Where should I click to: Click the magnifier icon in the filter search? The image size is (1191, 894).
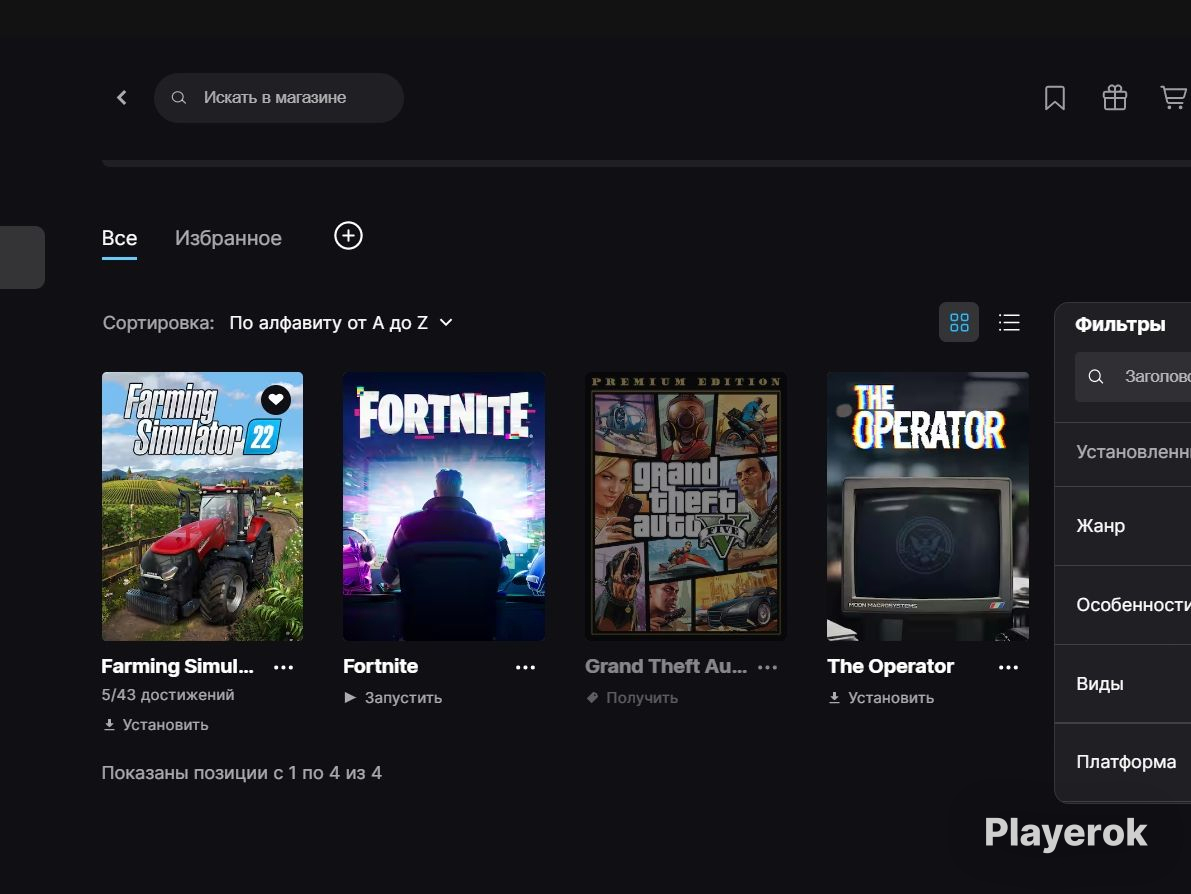click(x=1095, y=377)
